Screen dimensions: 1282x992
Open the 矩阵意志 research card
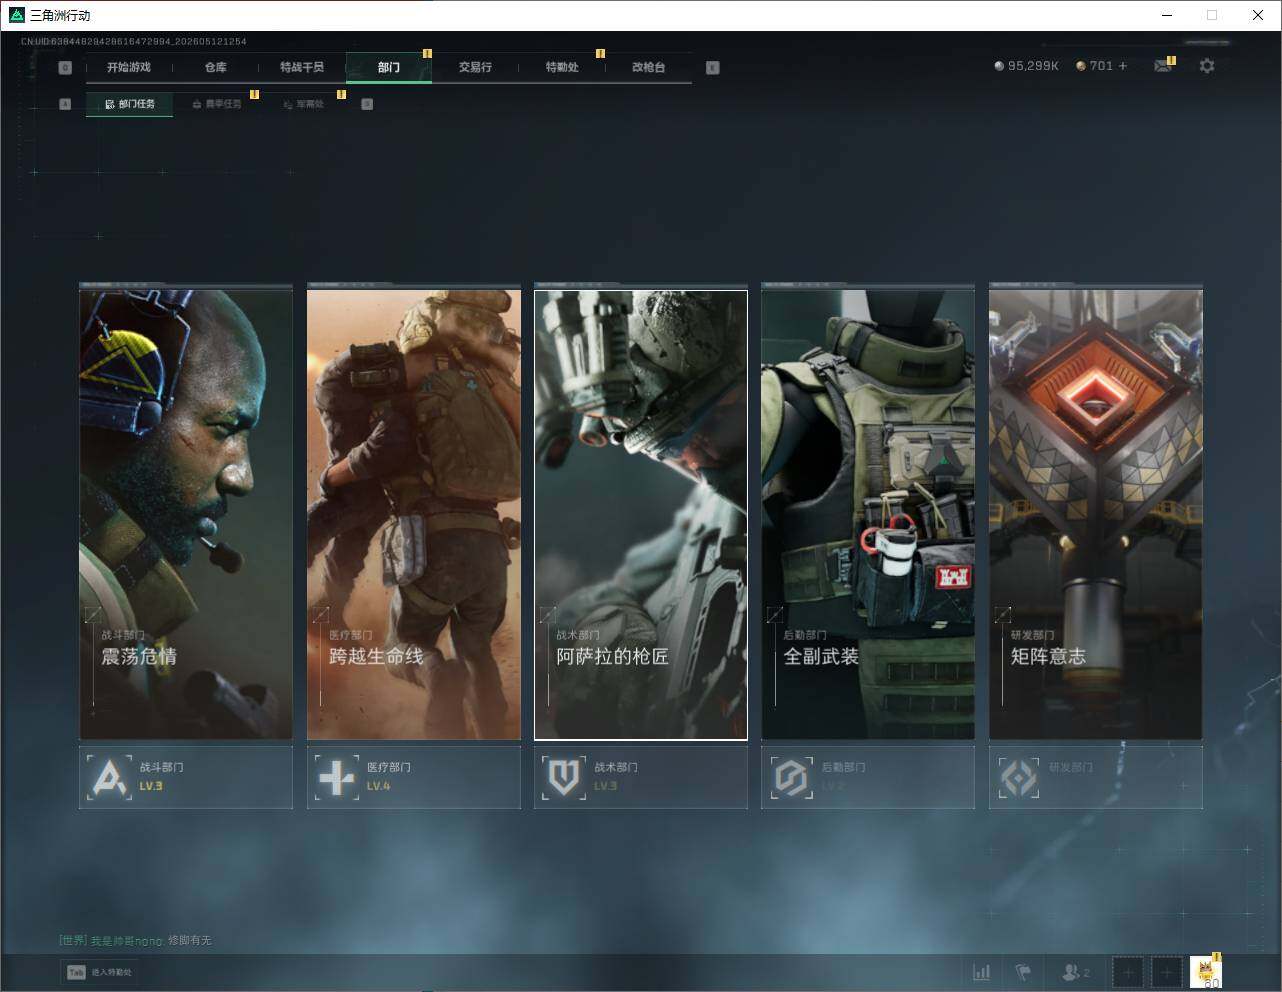(1096, 514)
